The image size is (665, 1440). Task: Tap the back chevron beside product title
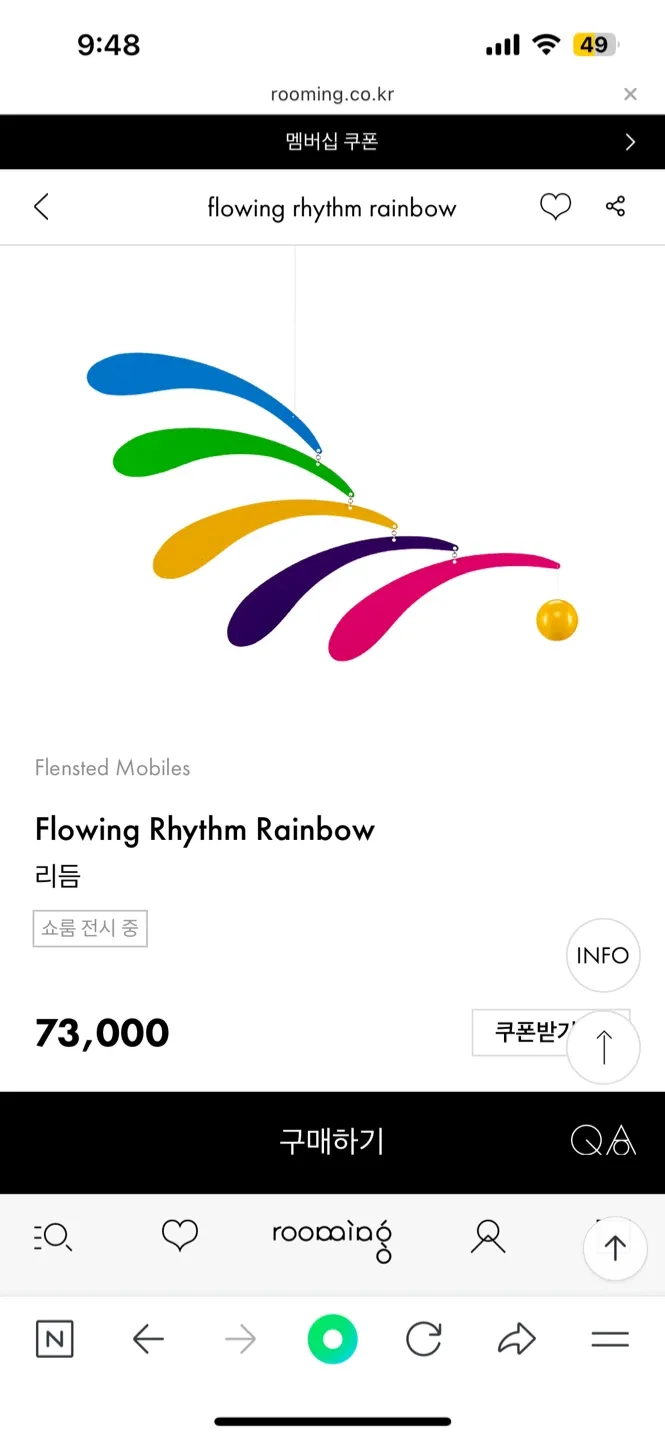41,207
